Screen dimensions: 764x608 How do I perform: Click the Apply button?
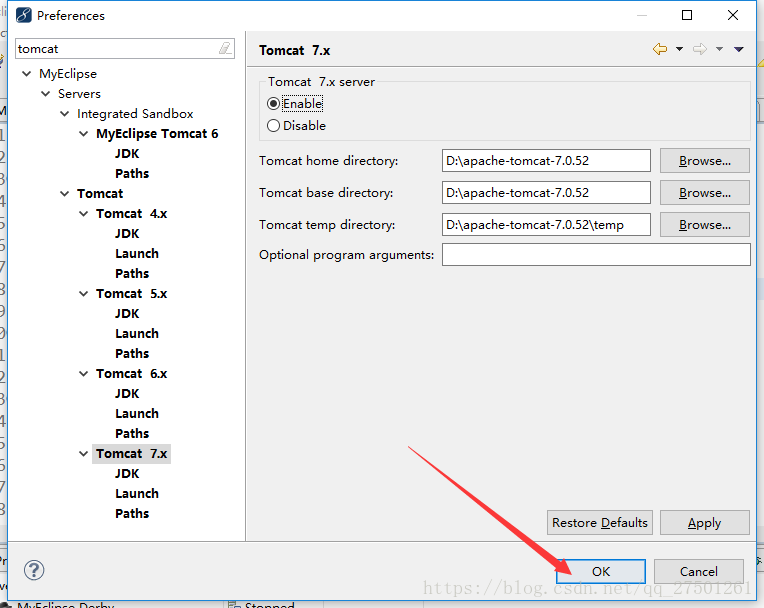[705, 523]
